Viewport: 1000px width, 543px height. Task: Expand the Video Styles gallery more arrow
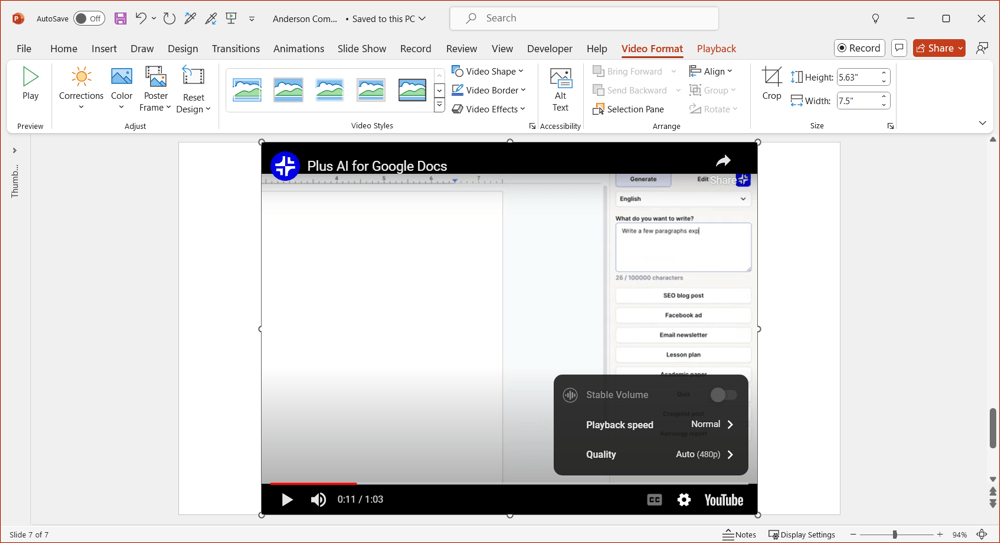[439, 106]
